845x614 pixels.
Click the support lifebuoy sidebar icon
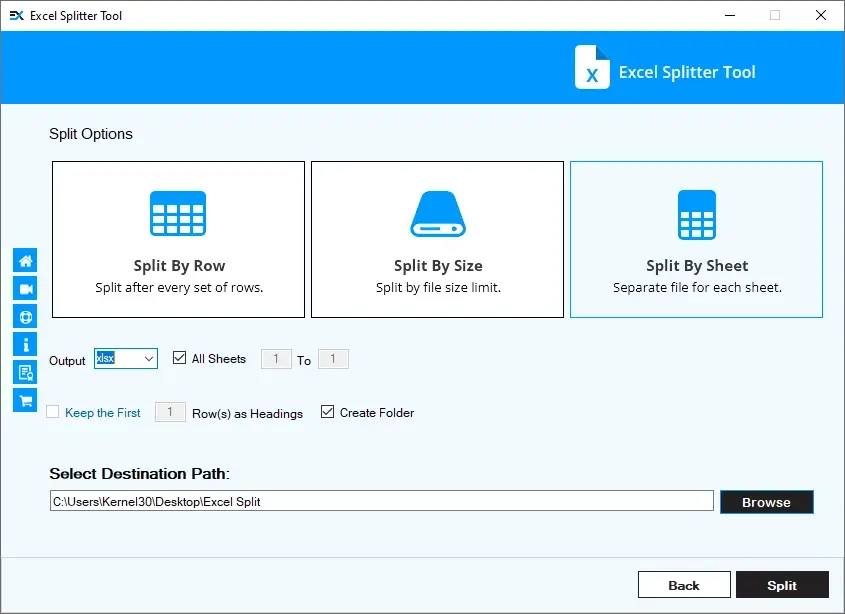coord(25,316)
